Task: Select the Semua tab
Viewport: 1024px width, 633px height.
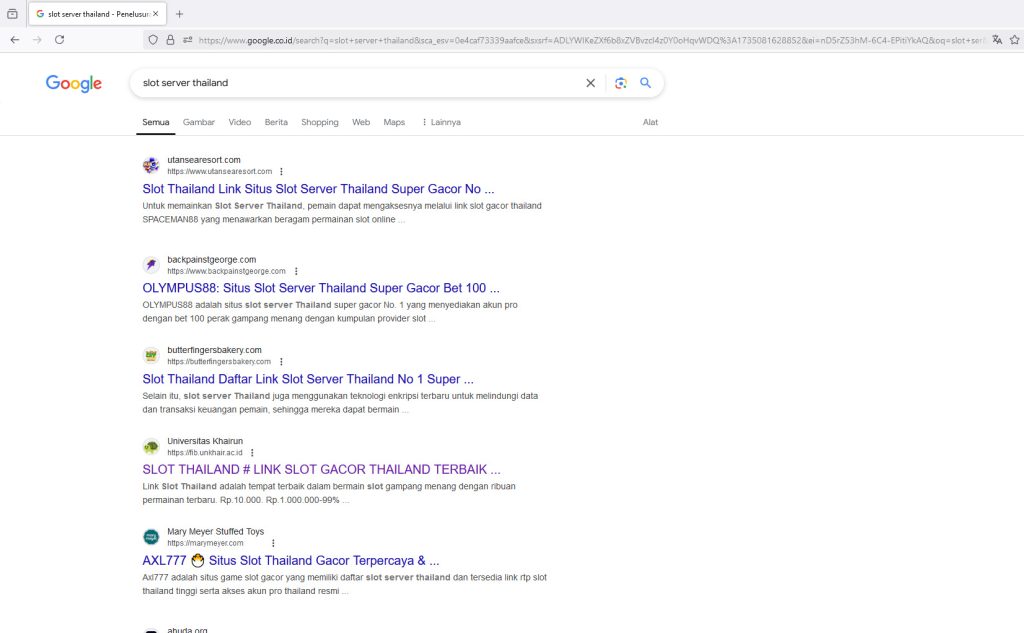Action: click(155, 122)
